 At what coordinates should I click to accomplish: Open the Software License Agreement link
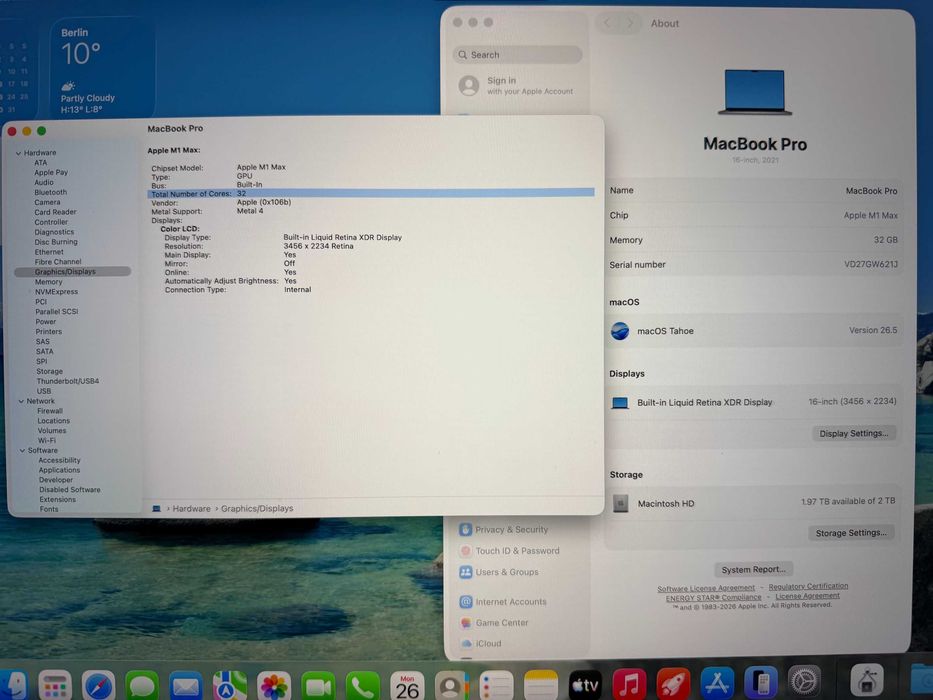click(x=706, y=588)
